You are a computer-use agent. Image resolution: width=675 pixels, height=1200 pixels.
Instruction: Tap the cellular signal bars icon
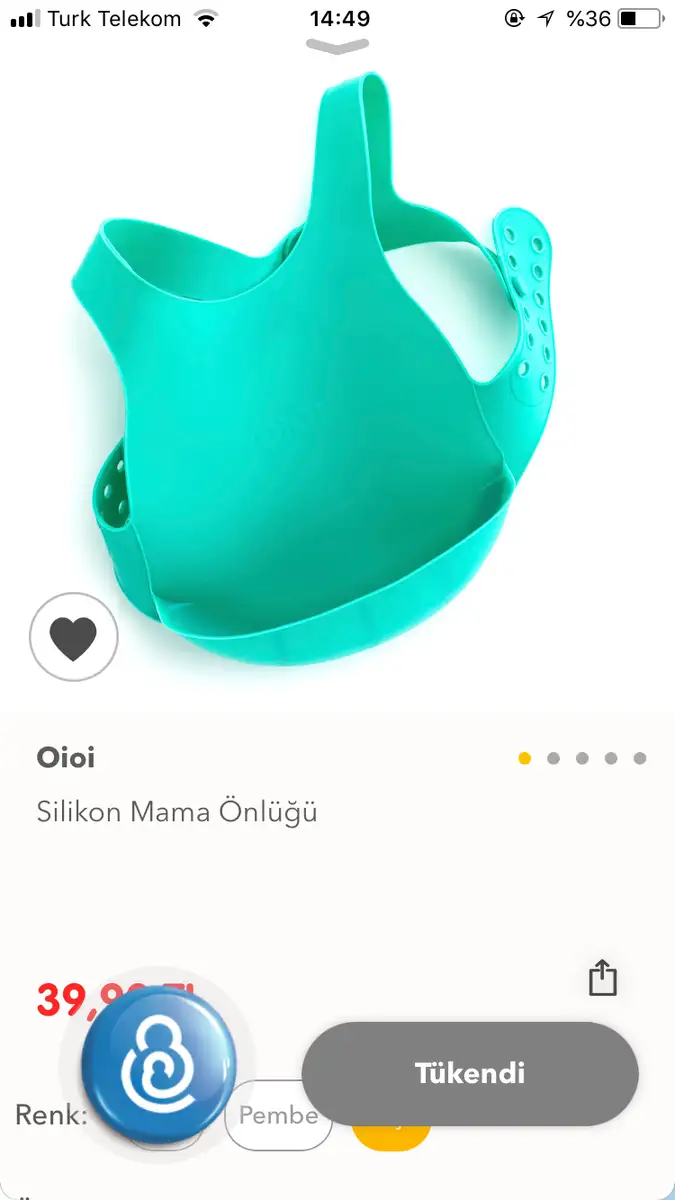pyautogui.click(x=26, y=19)
